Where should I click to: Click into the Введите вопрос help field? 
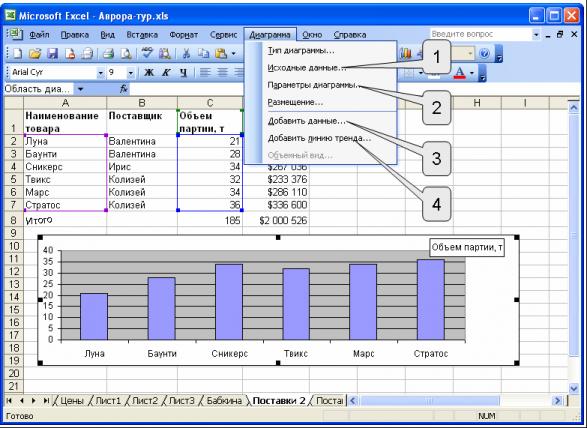coord(481,34)
